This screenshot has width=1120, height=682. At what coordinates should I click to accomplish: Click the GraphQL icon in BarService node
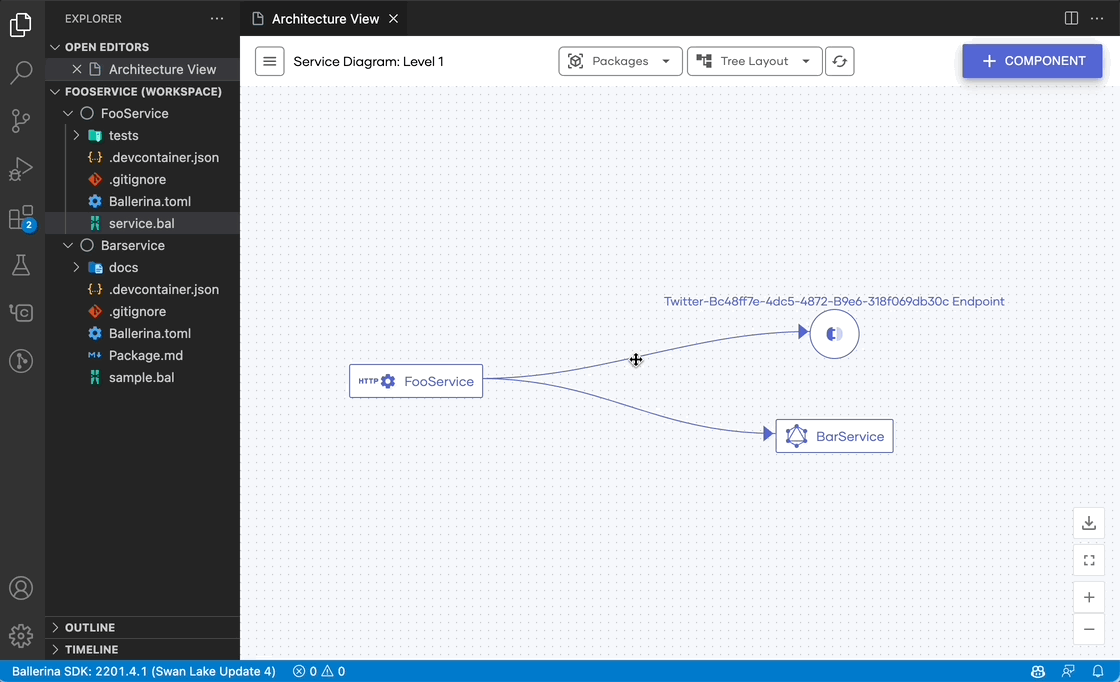(x=796, y=436)
